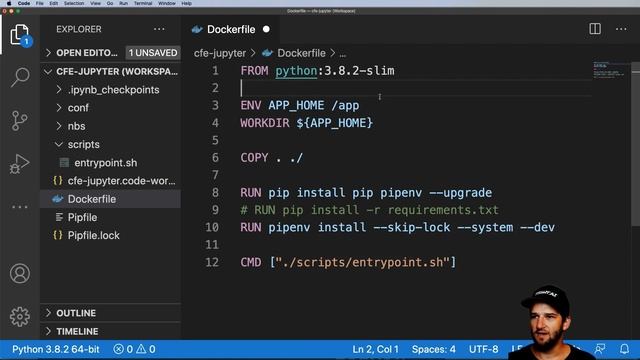Click the warnings count in status bar
This screenshot has height=360, width=640.
(146, 349)
